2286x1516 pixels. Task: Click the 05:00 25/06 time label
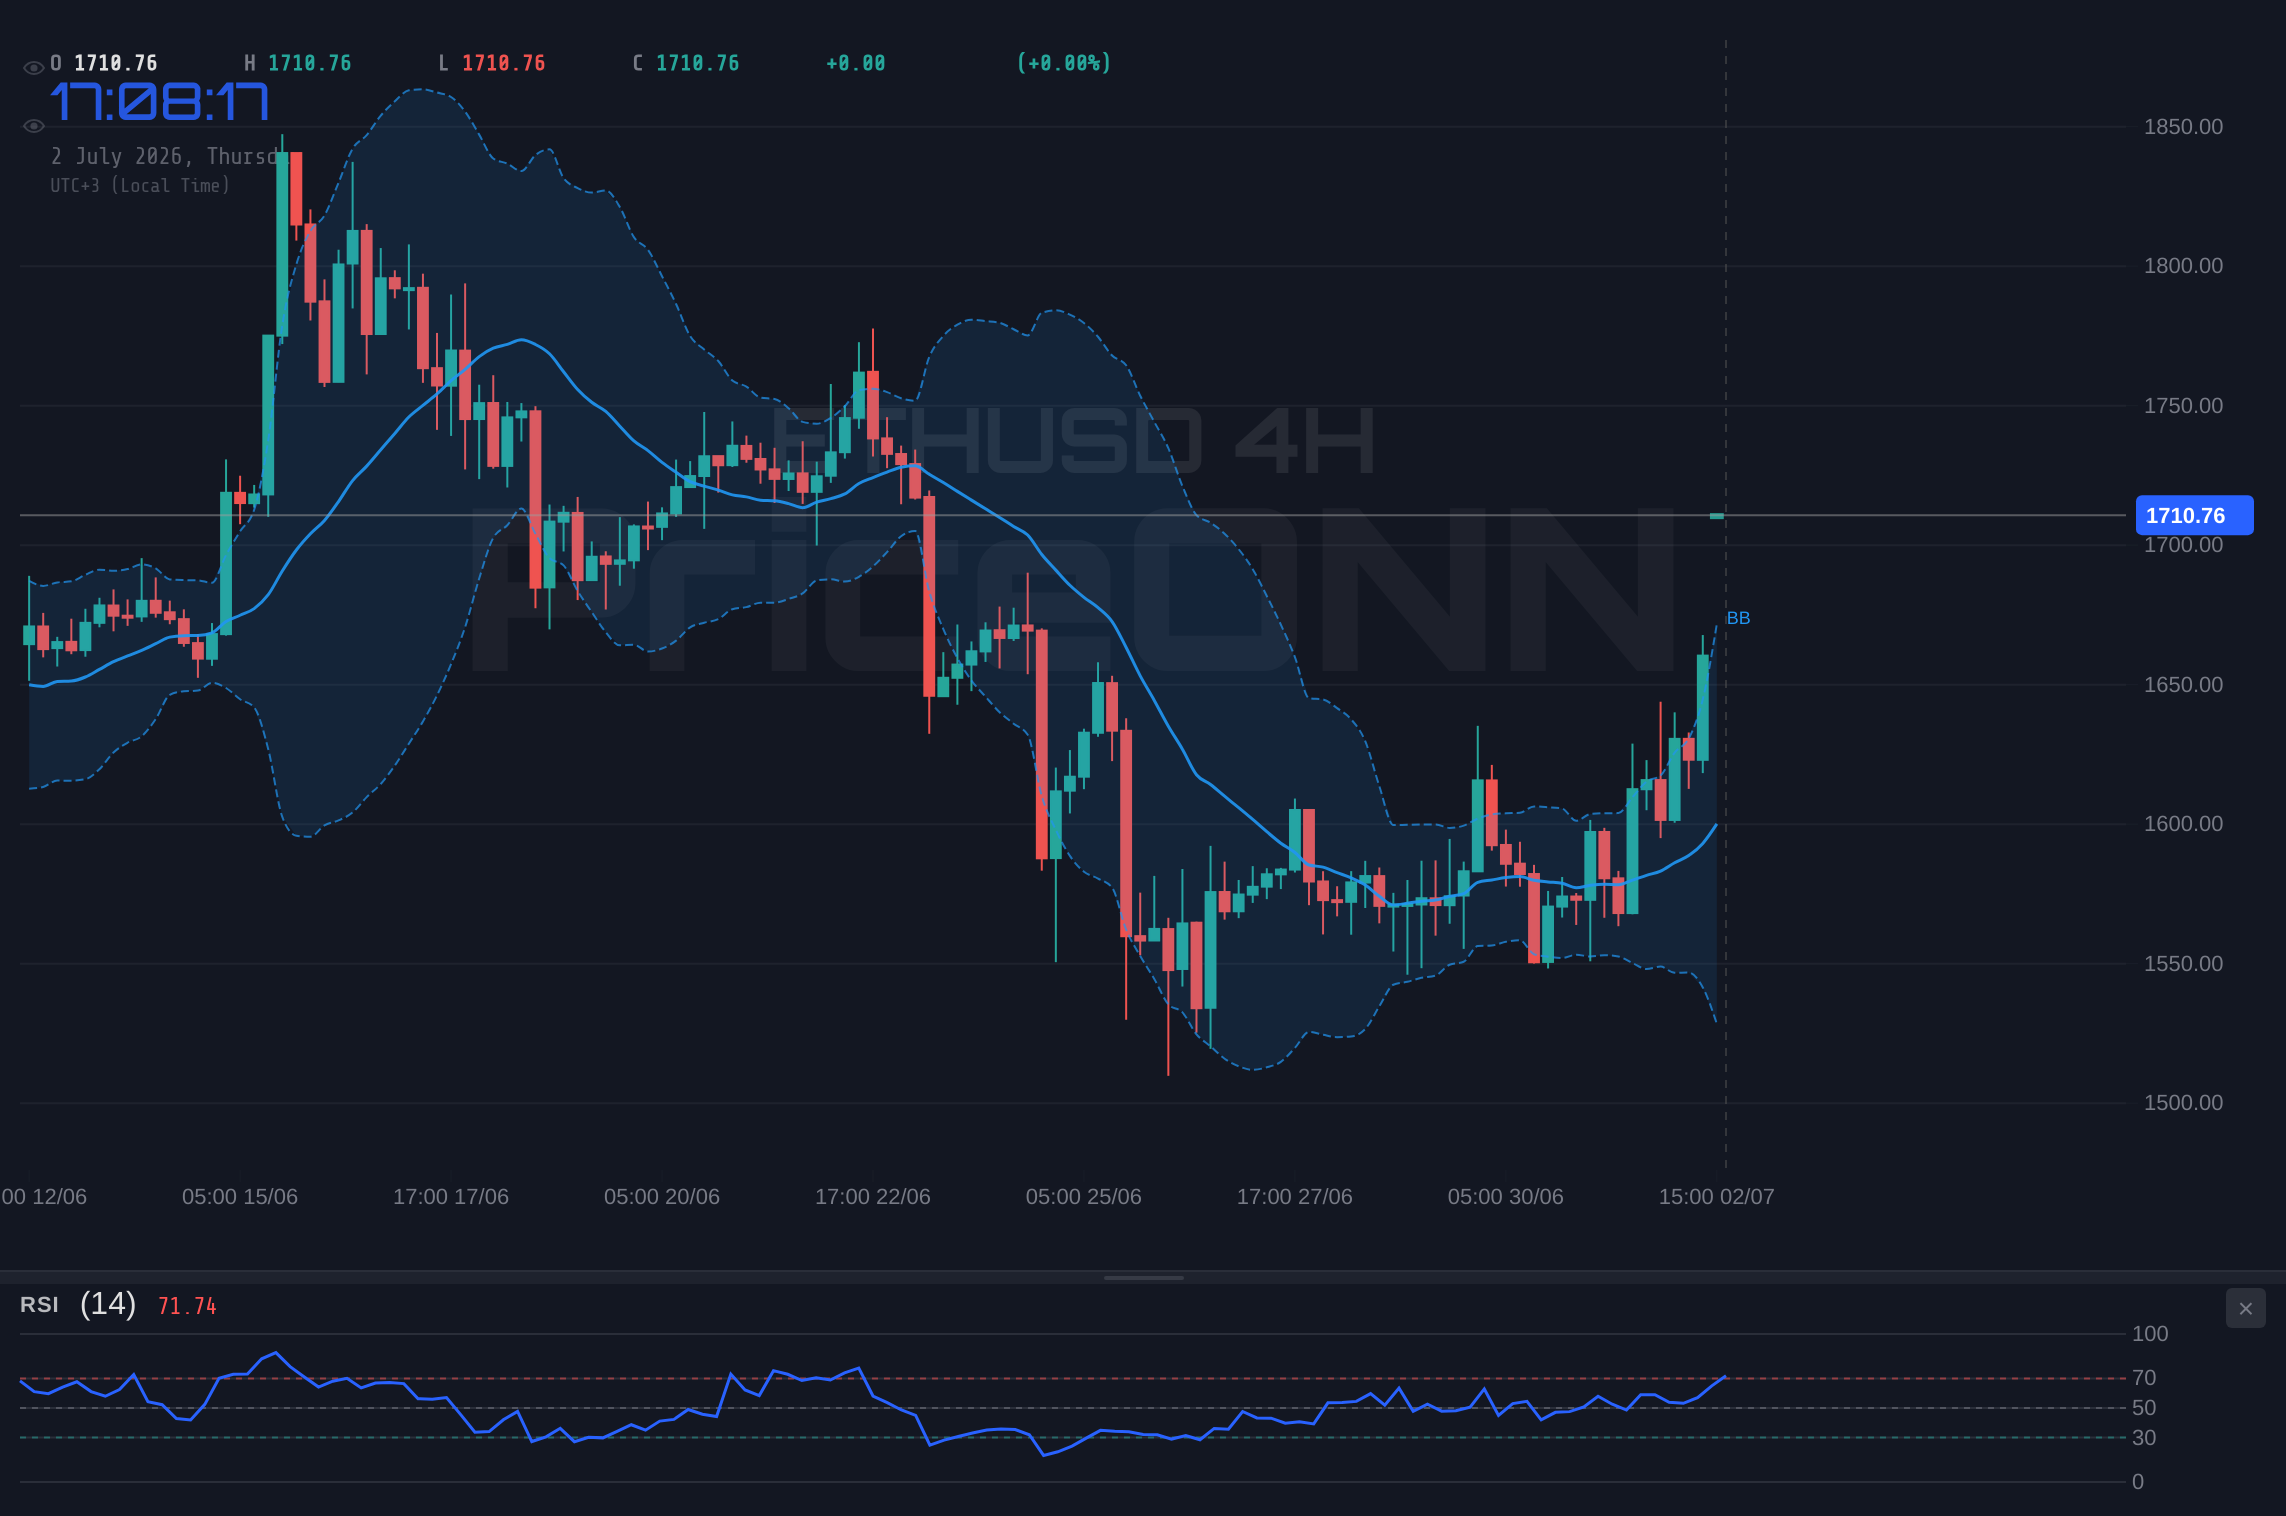pyautogui.click(x=1084, y=1197)
